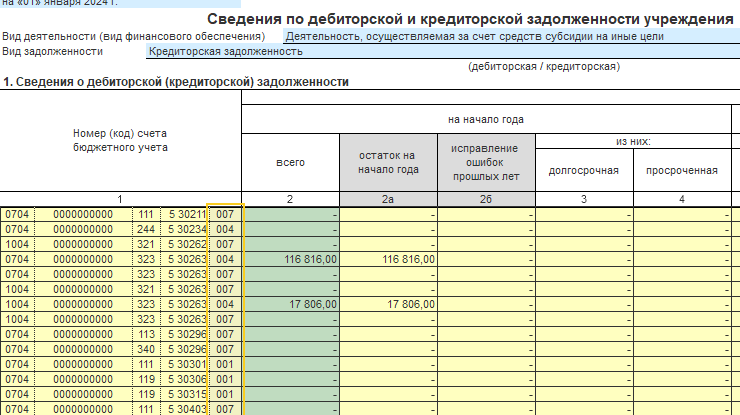The width and height of the screenshot is (740, 415).
Task: Select the 'Вид задолженности' label
Action: pos(52,51)
